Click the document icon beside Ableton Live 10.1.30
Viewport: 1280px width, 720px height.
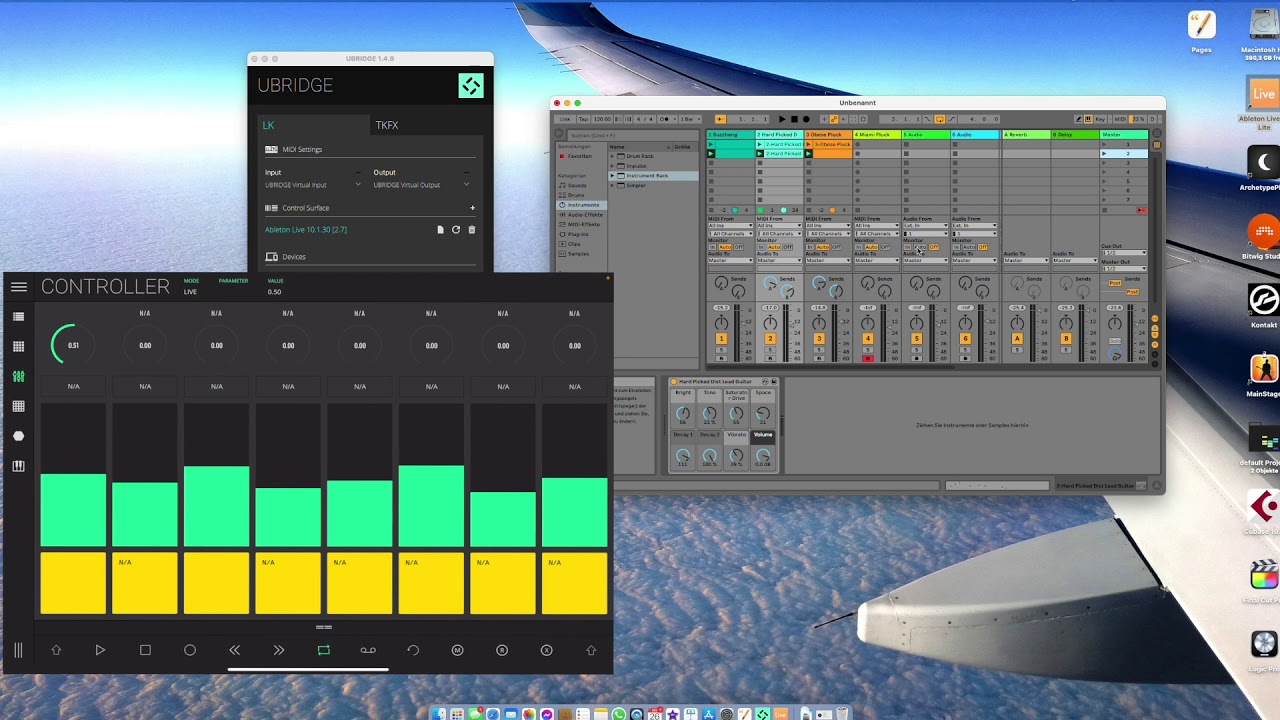point(440,230)
